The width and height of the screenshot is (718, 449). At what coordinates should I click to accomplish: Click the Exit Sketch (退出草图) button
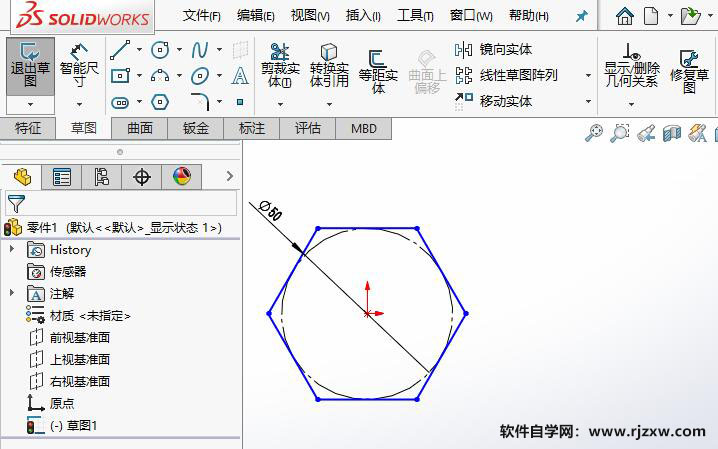coord(30,66)
